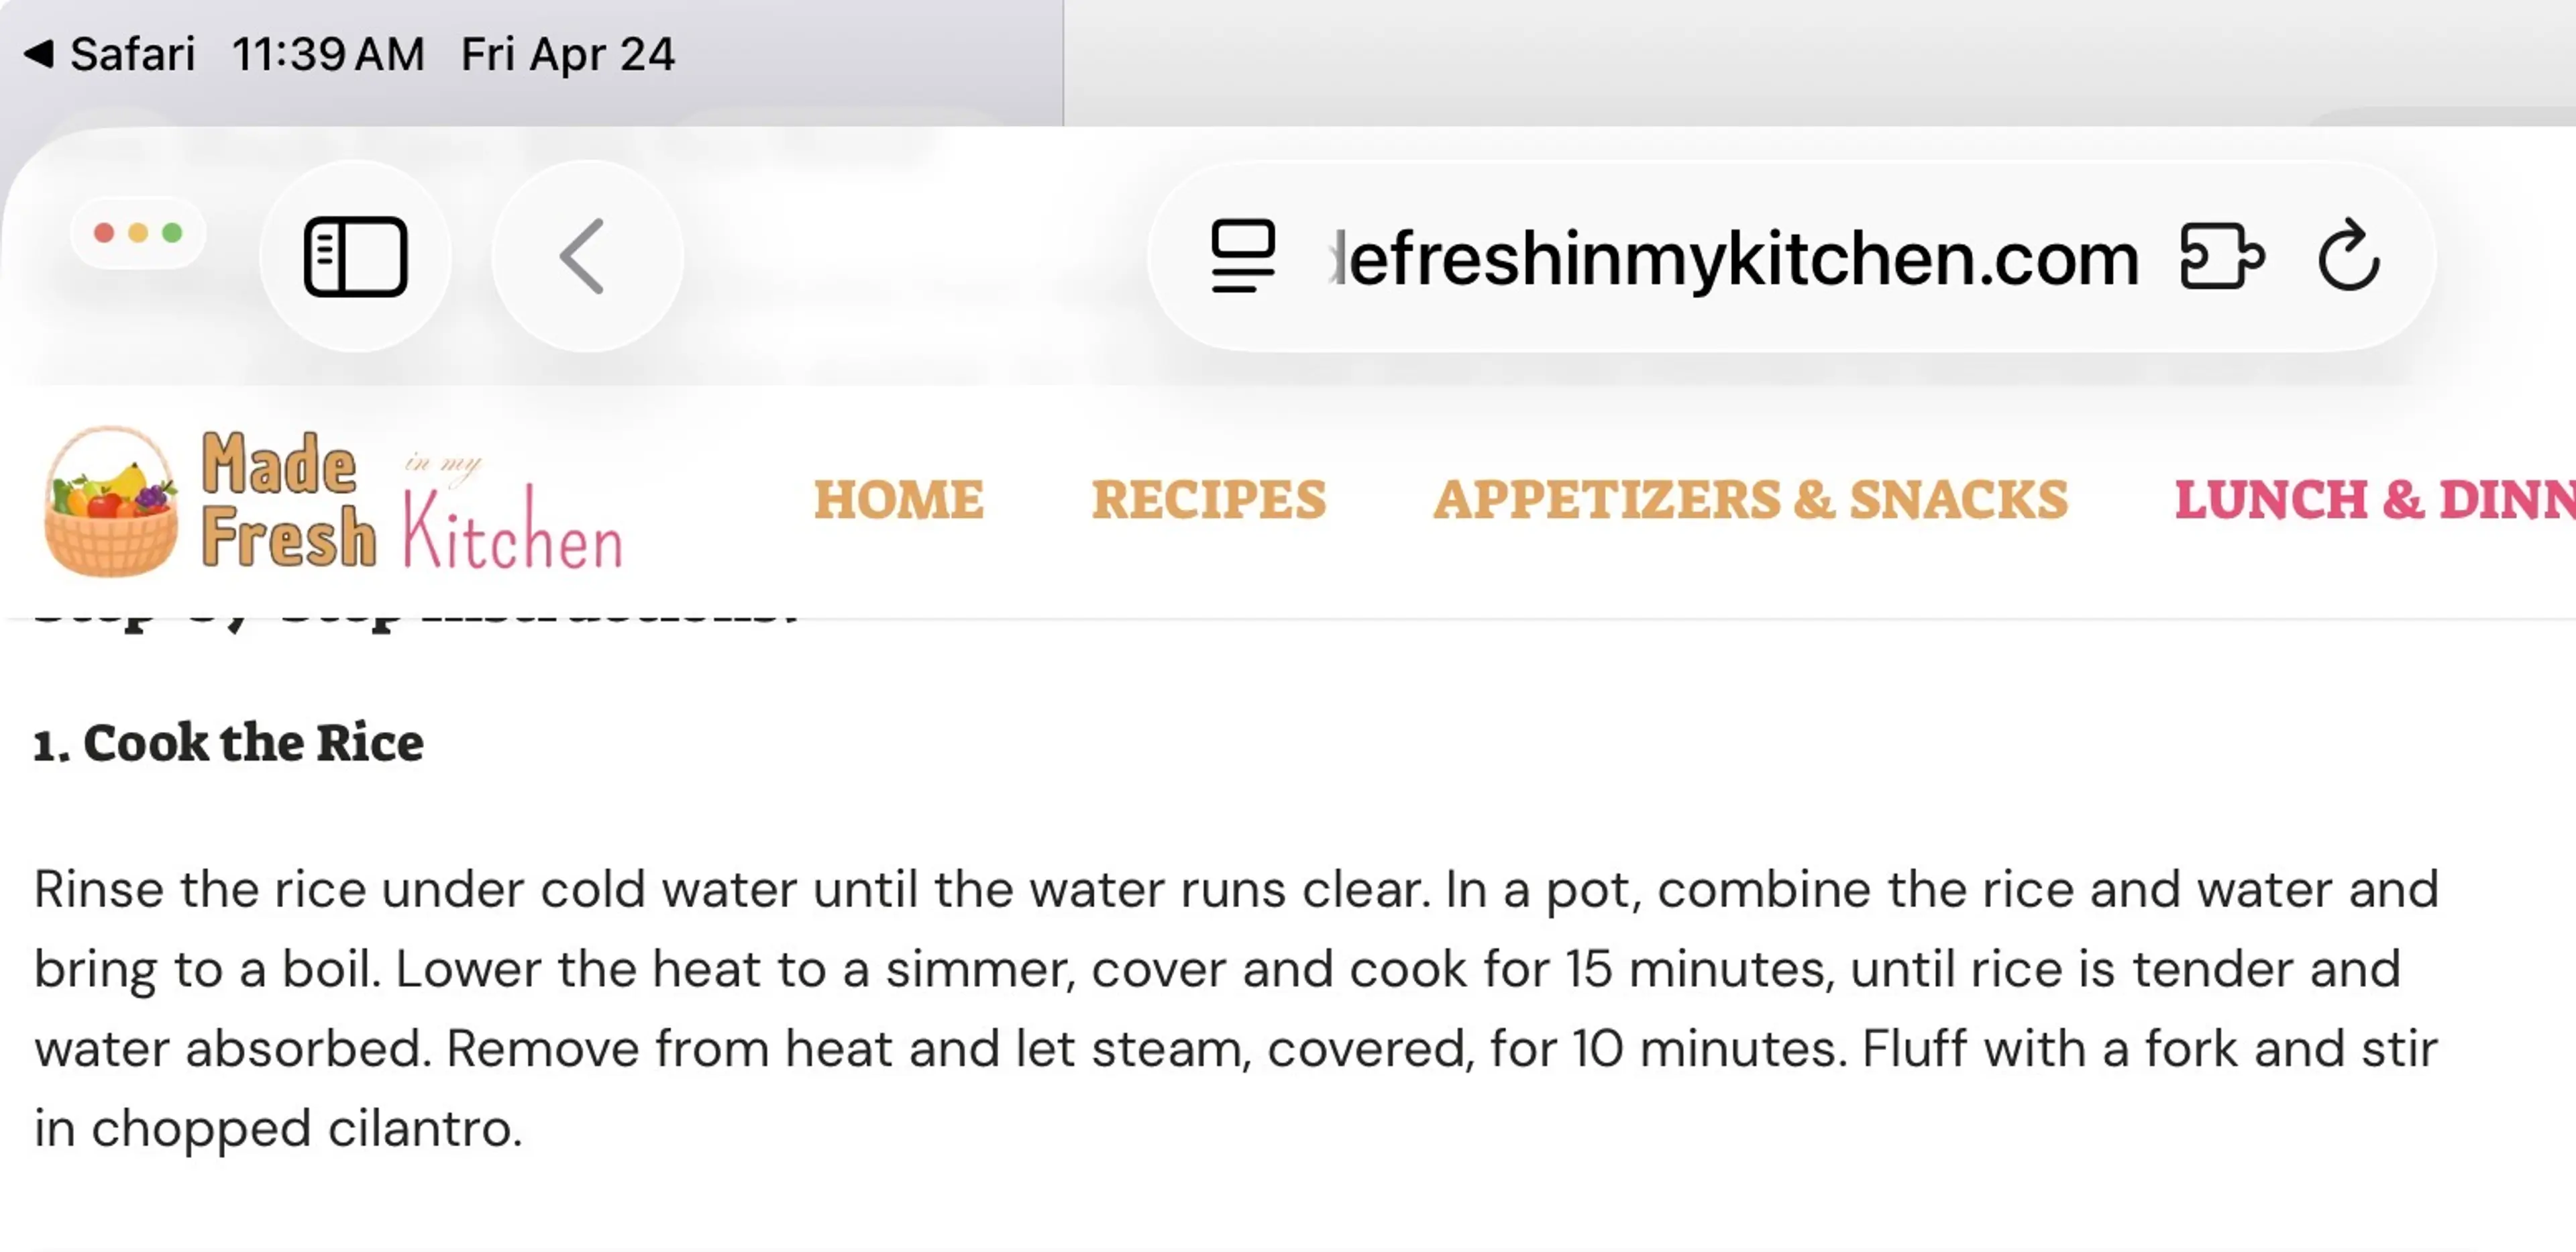The height and width of the screenshot is (1252, 2576).
Task: Click the yellow minimize window dot
Action: 138,233
